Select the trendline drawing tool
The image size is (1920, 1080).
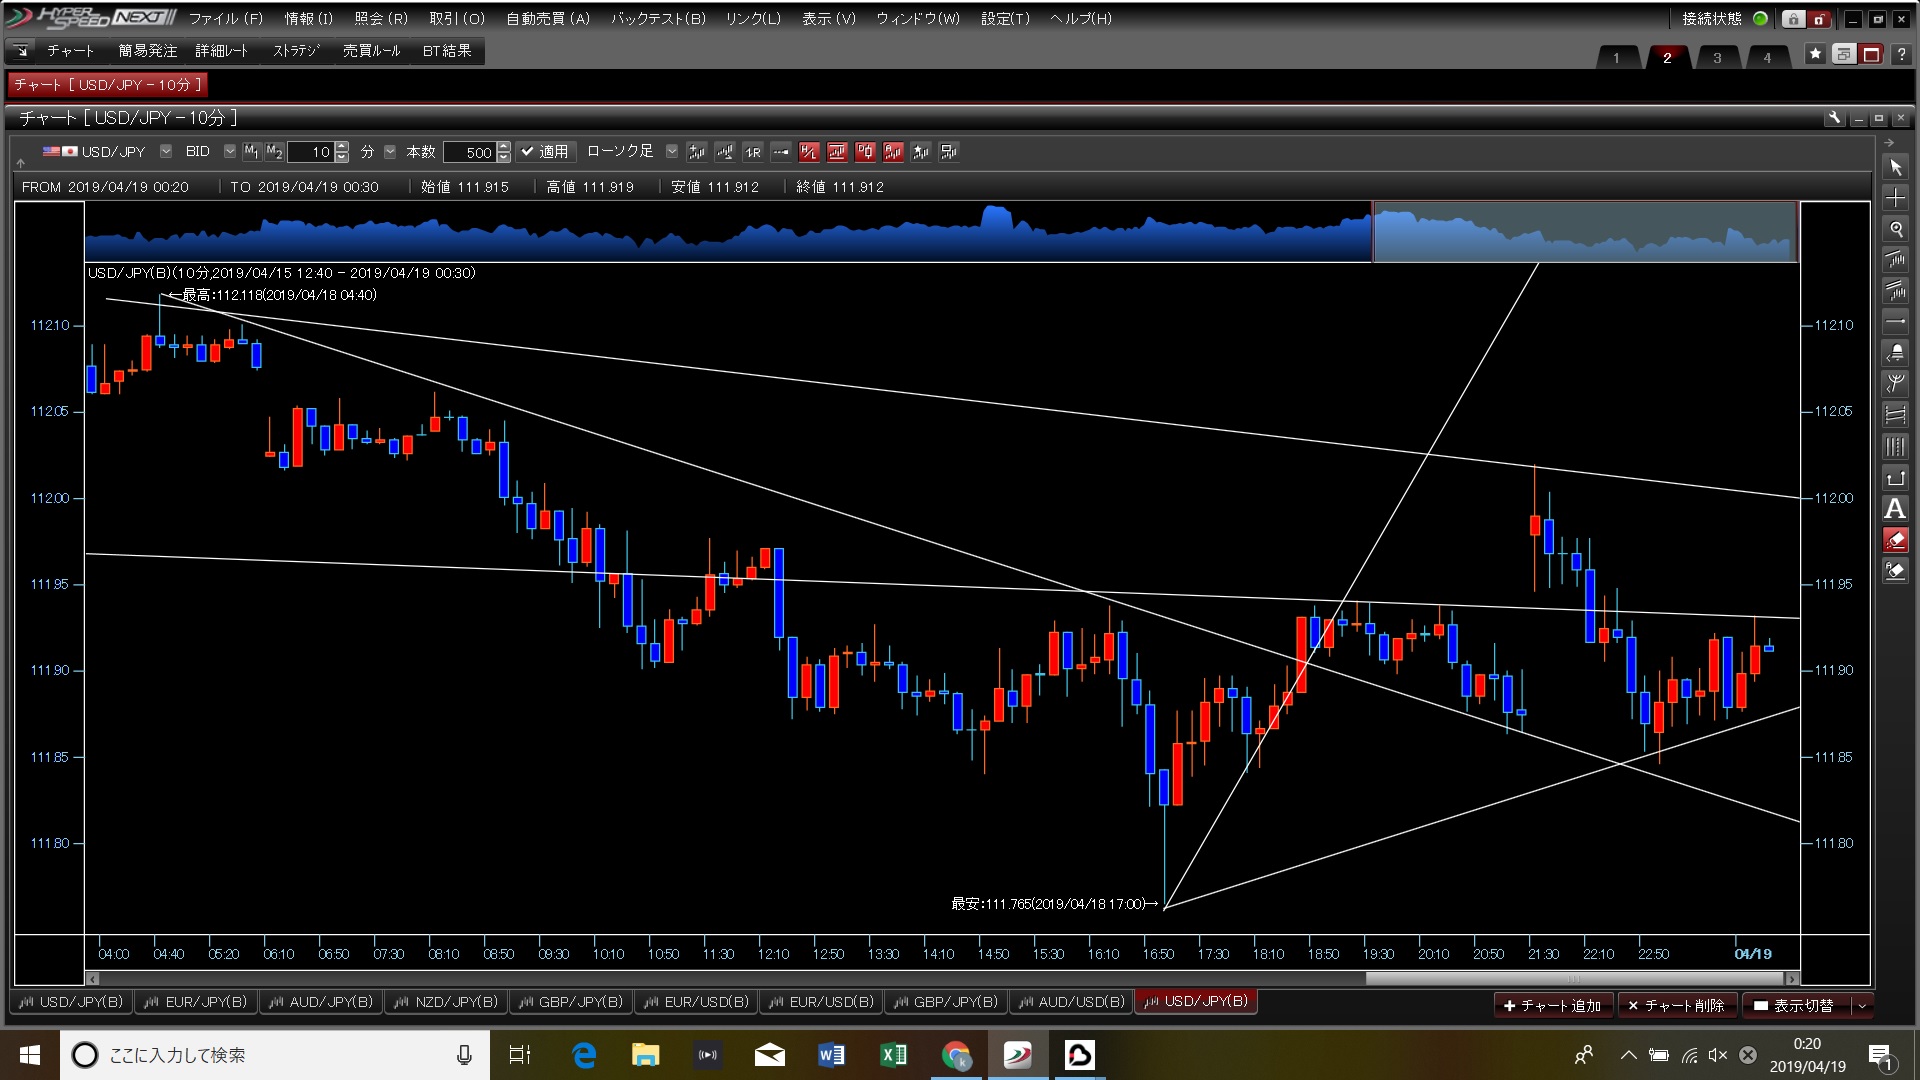point(1895,260)
